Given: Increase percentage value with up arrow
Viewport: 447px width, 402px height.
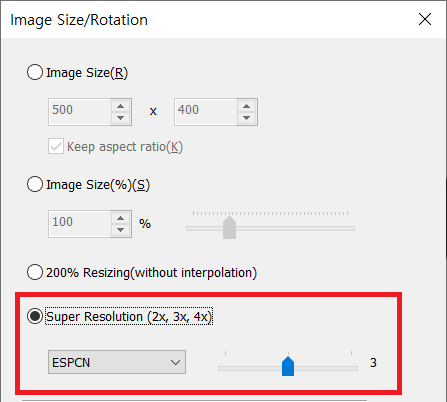Looking at the screenshot, I should 121,218.
